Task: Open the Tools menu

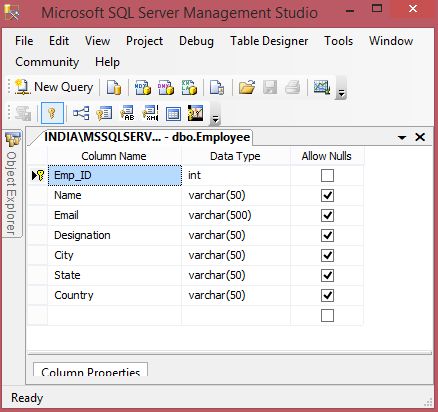Action: pyautogui.click(x=339, y=41)
